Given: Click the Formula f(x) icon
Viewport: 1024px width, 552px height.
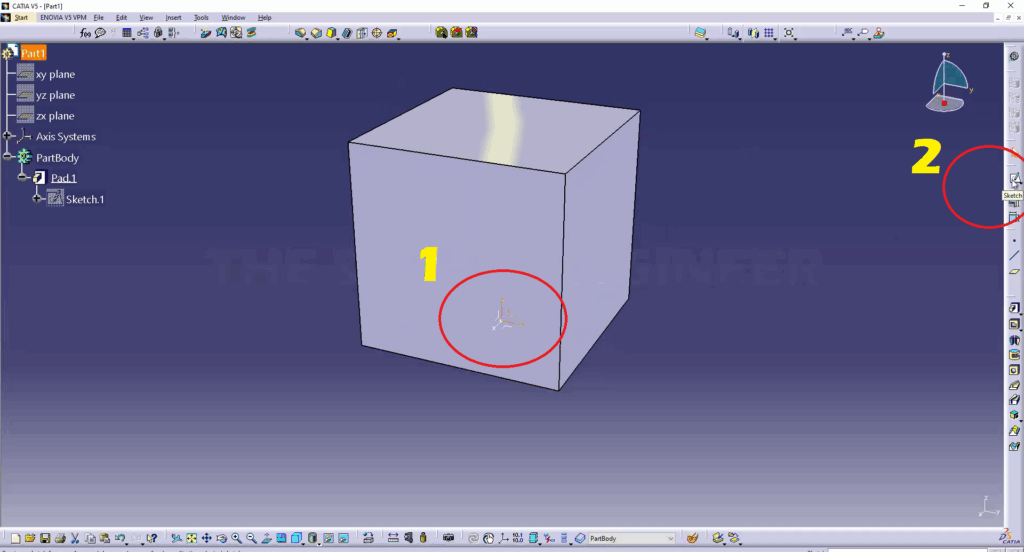Looking at the screenshot, I should pos(86,33).
